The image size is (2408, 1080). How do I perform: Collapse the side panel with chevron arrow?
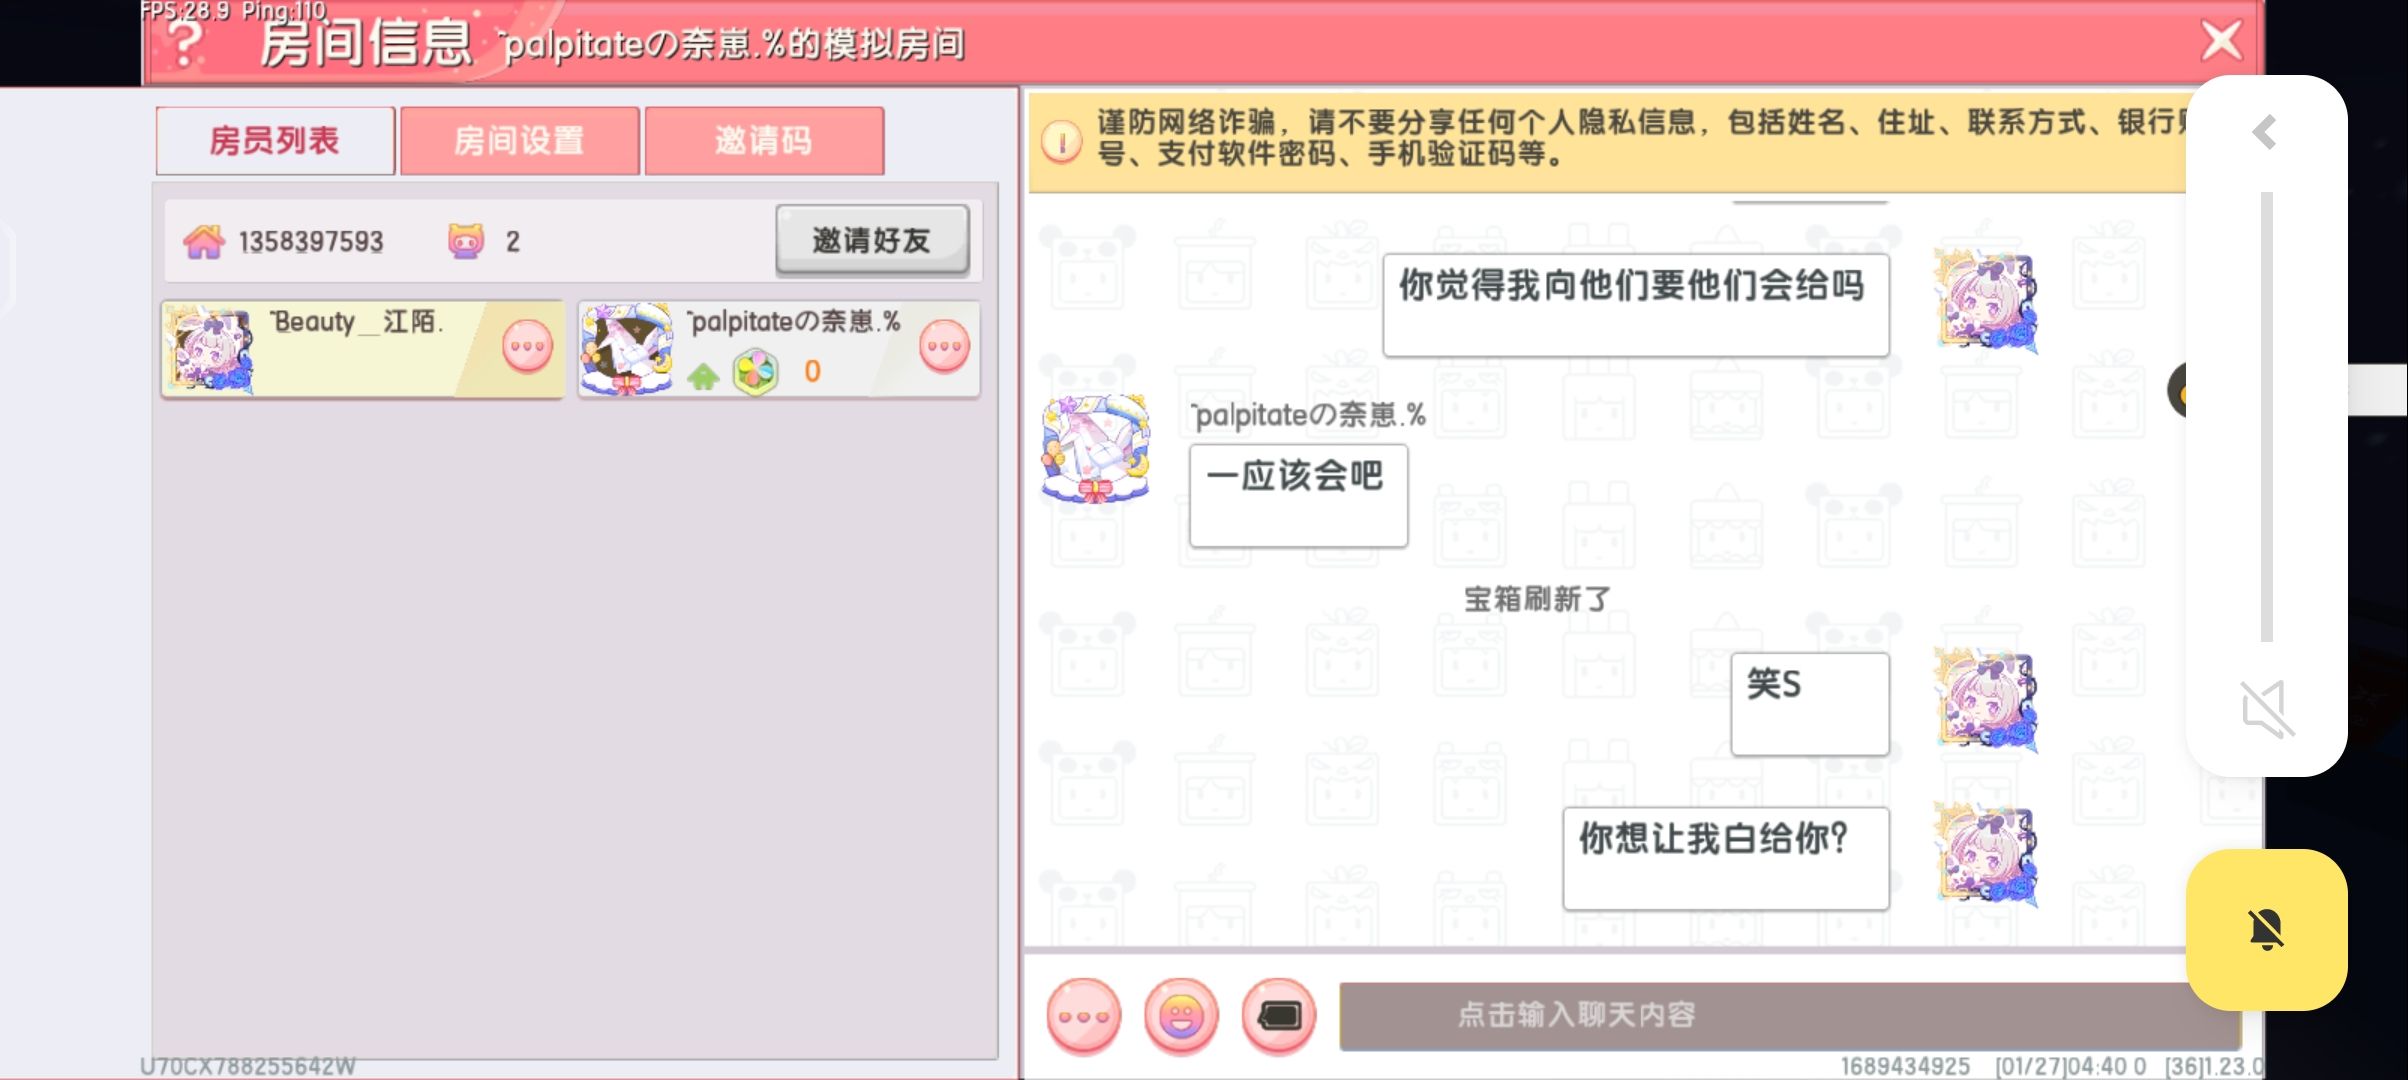coord(2266,132)
